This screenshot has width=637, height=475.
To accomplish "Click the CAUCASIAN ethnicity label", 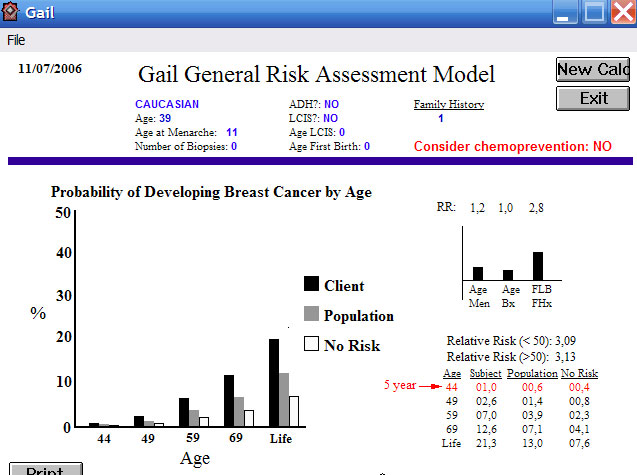I will pyautogui.click(x=167, y=104).
